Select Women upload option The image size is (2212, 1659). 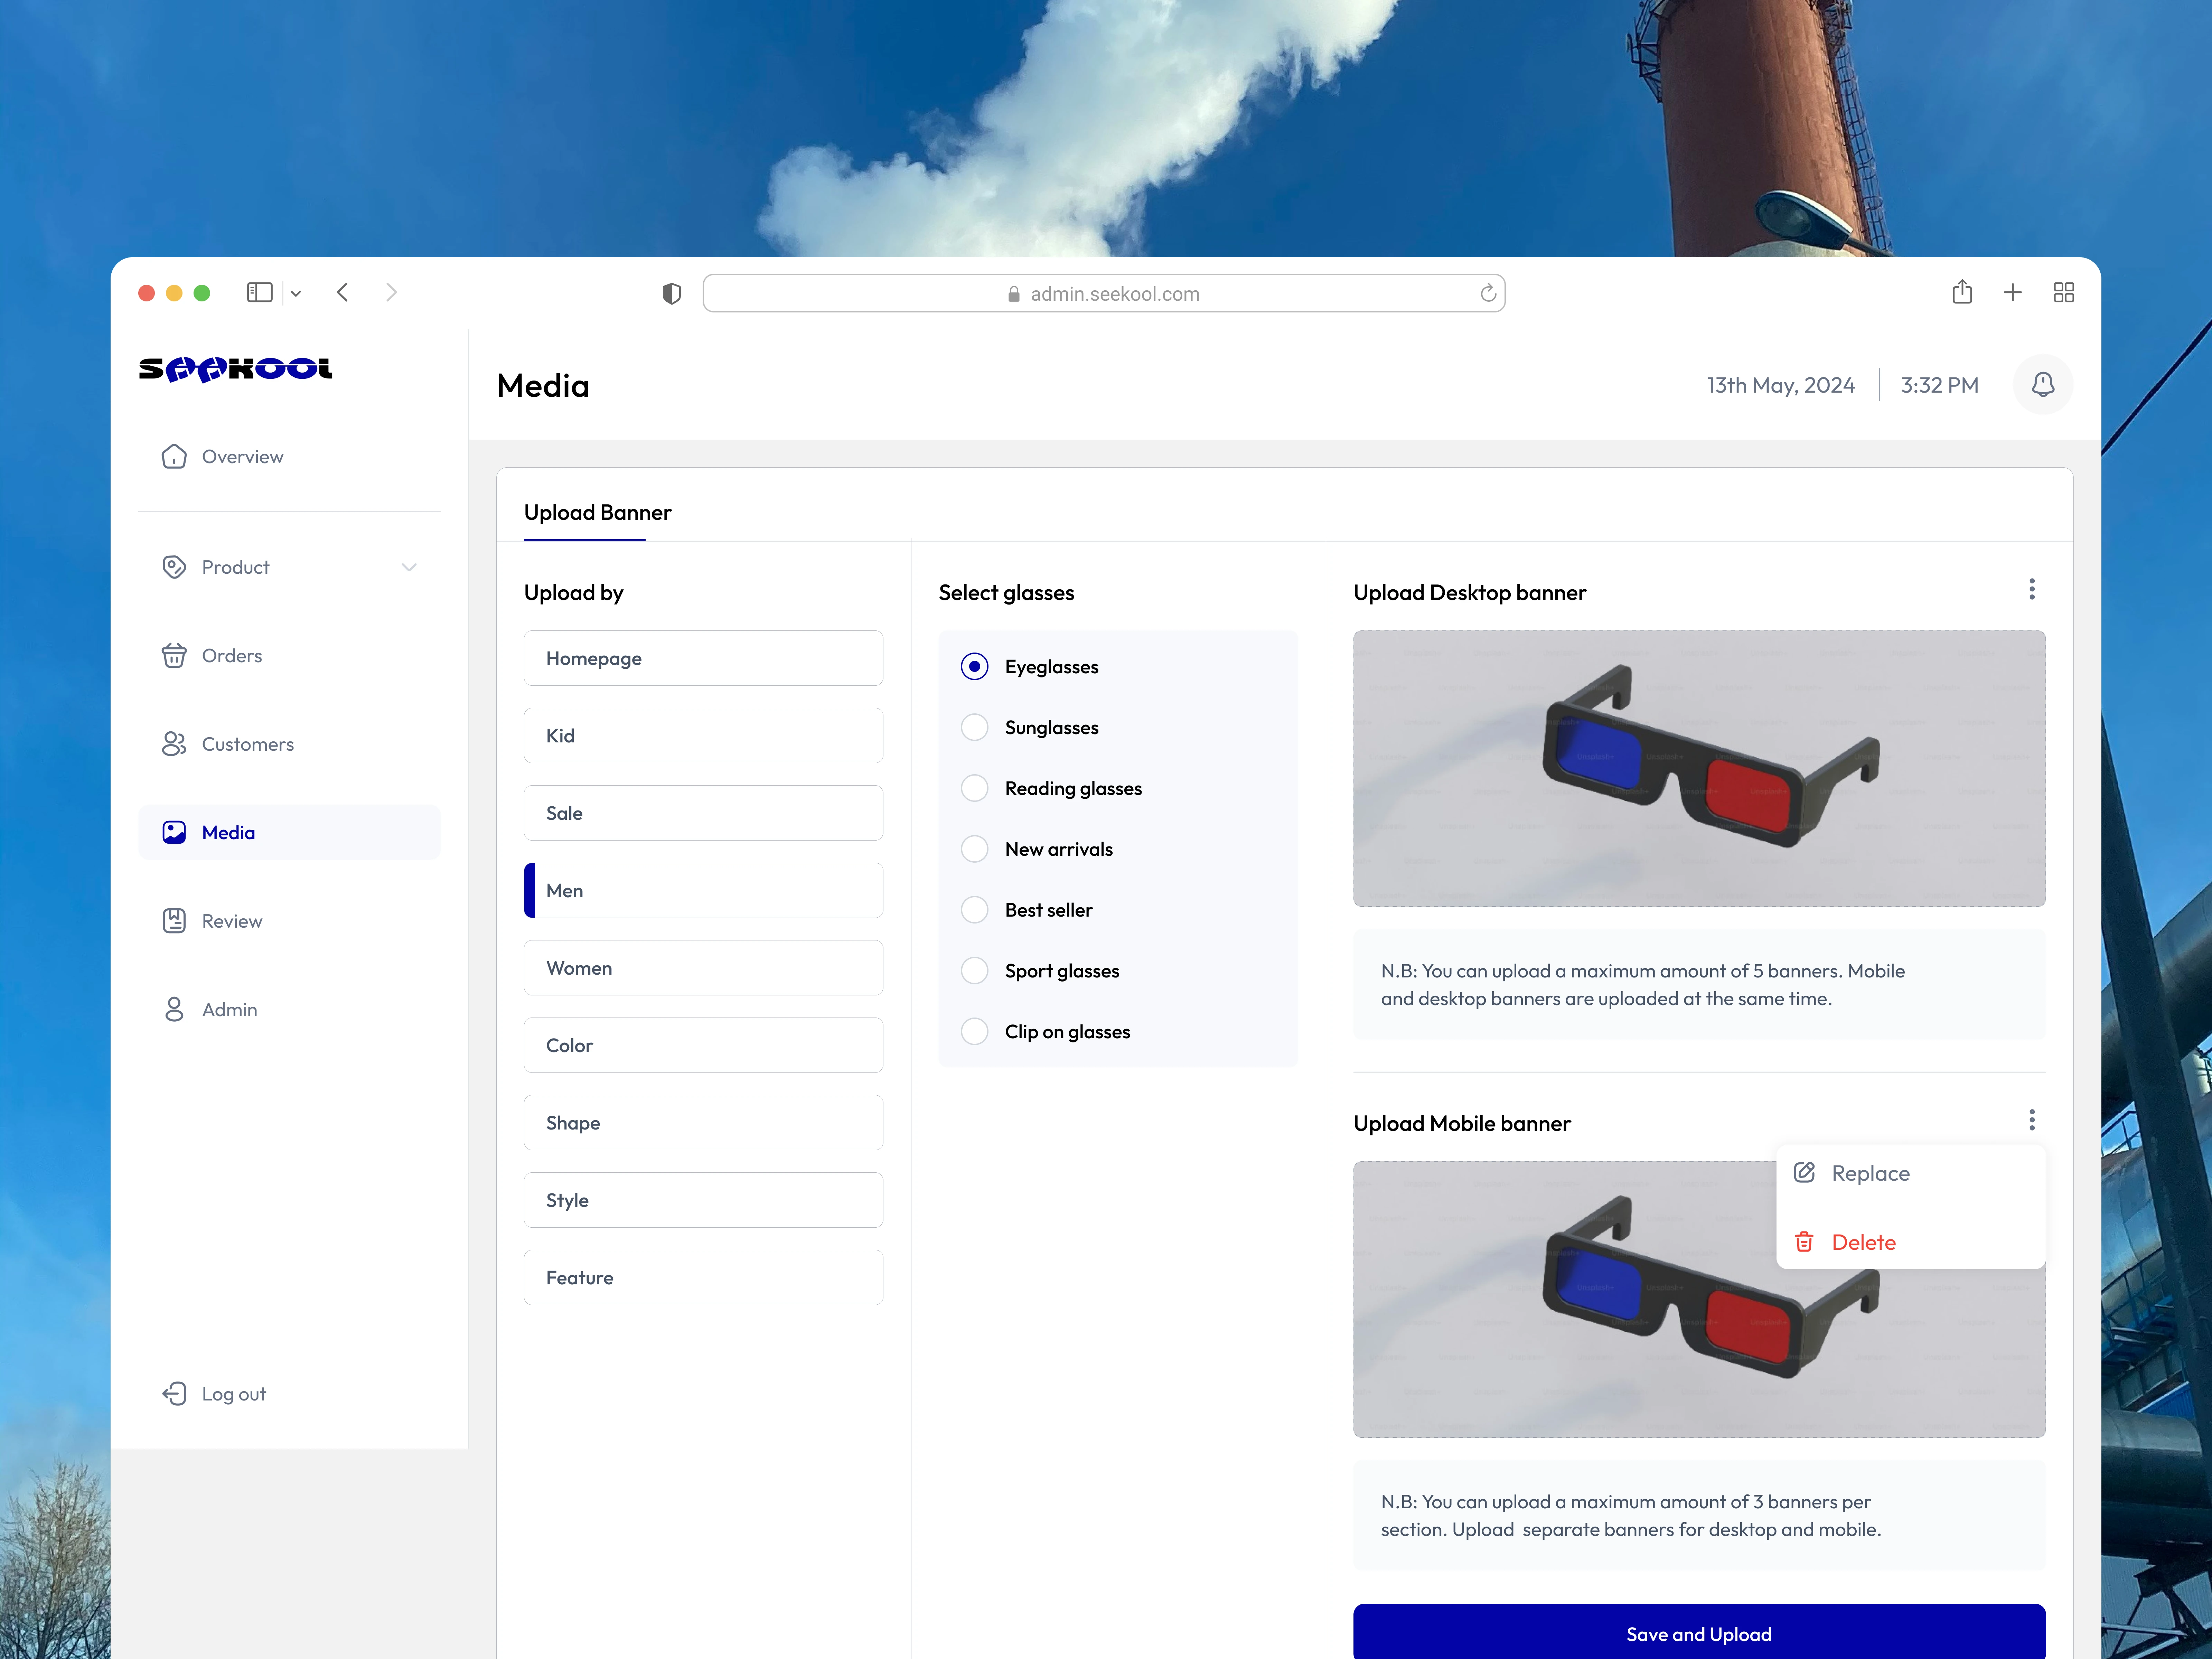click(703, 968)
